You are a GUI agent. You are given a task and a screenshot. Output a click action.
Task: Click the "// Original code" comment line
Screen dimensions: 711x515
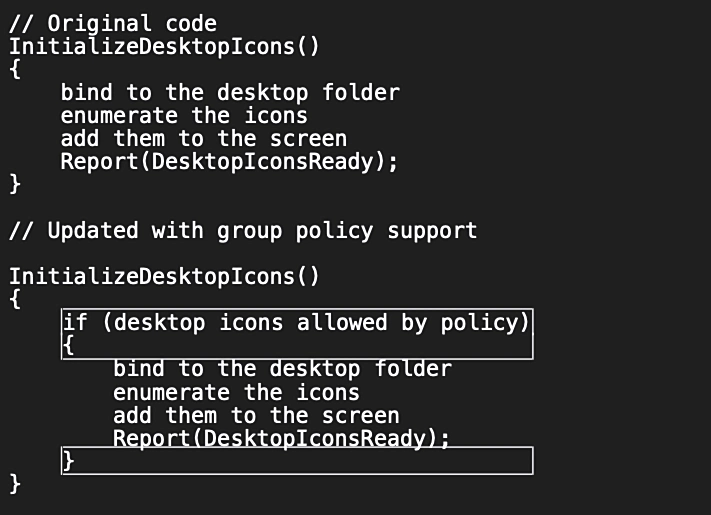[x=113, y=23]
